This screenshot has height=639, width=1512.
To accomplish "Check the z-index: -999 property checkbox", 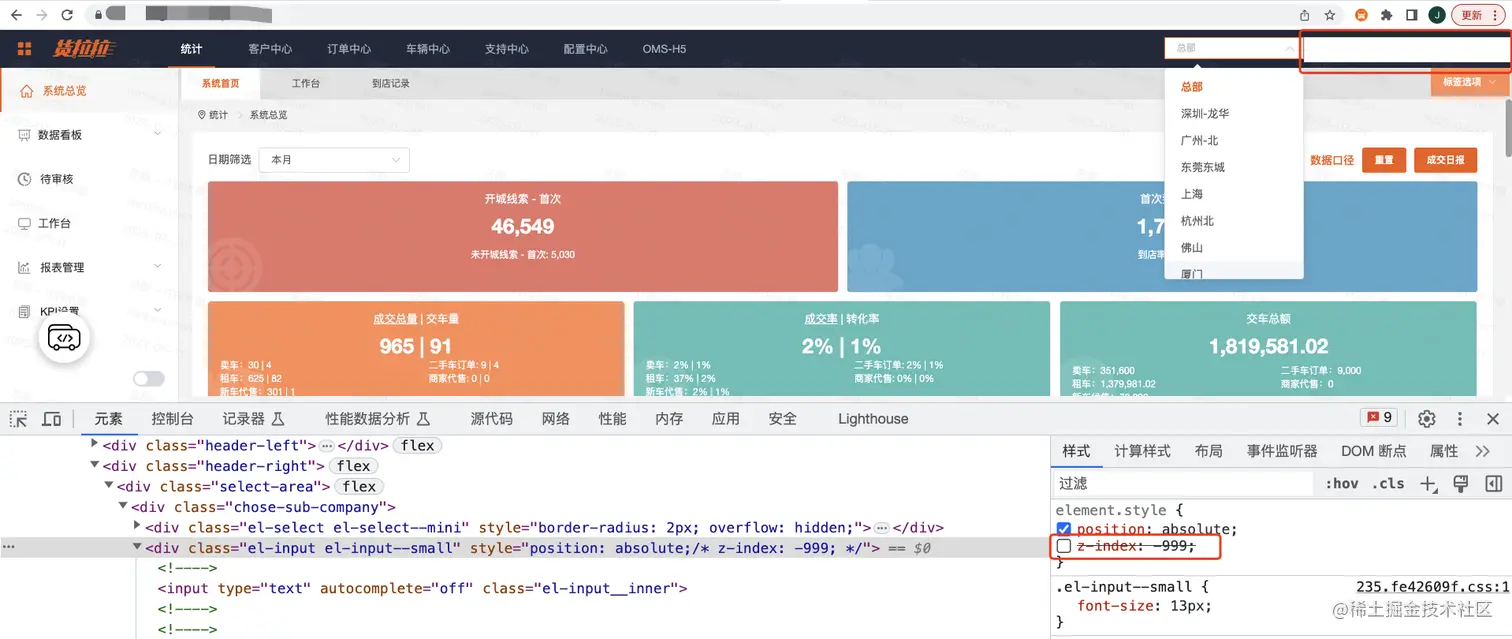I will [x=1064, y=546].
